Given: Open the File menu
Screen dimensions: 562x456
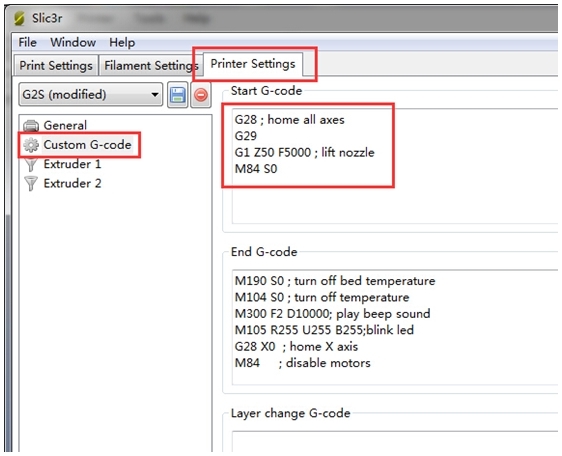Looking at the screenshot, I should pyautogui.click(x=27, y=42).
